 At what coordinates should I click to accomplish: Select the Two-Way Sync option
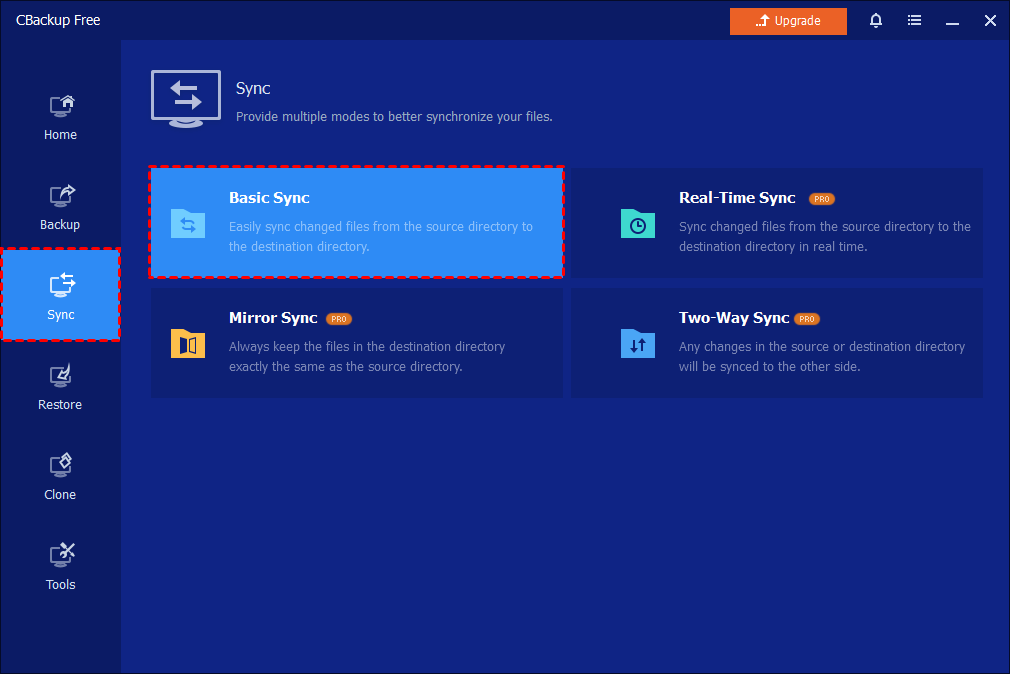tap(777, 342)
